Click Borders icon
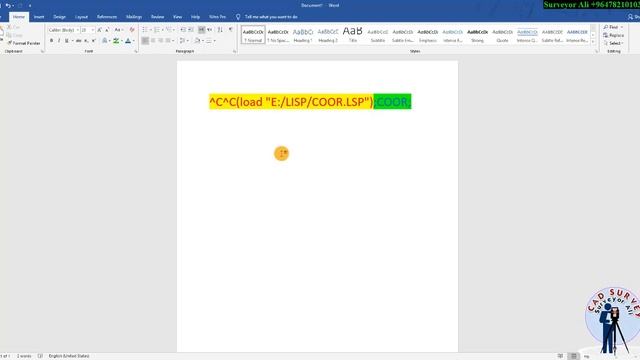Viewport: 640px width, 360px height. [x=209, y=41]
